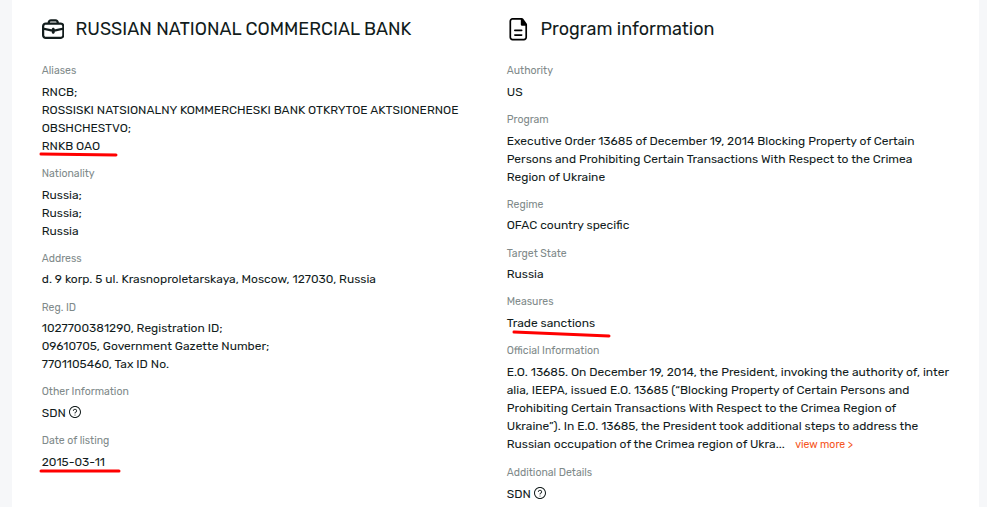Screen dimensions: 987x507
Task: Click the Target State value Russia
Action: (525, 274)
